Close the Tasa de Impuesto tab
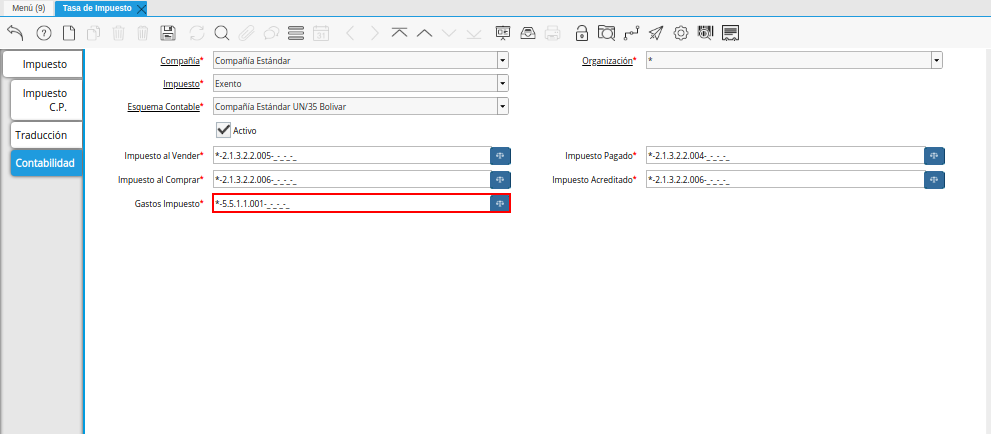This screenshot has width=991, height=434. (142, 9)
